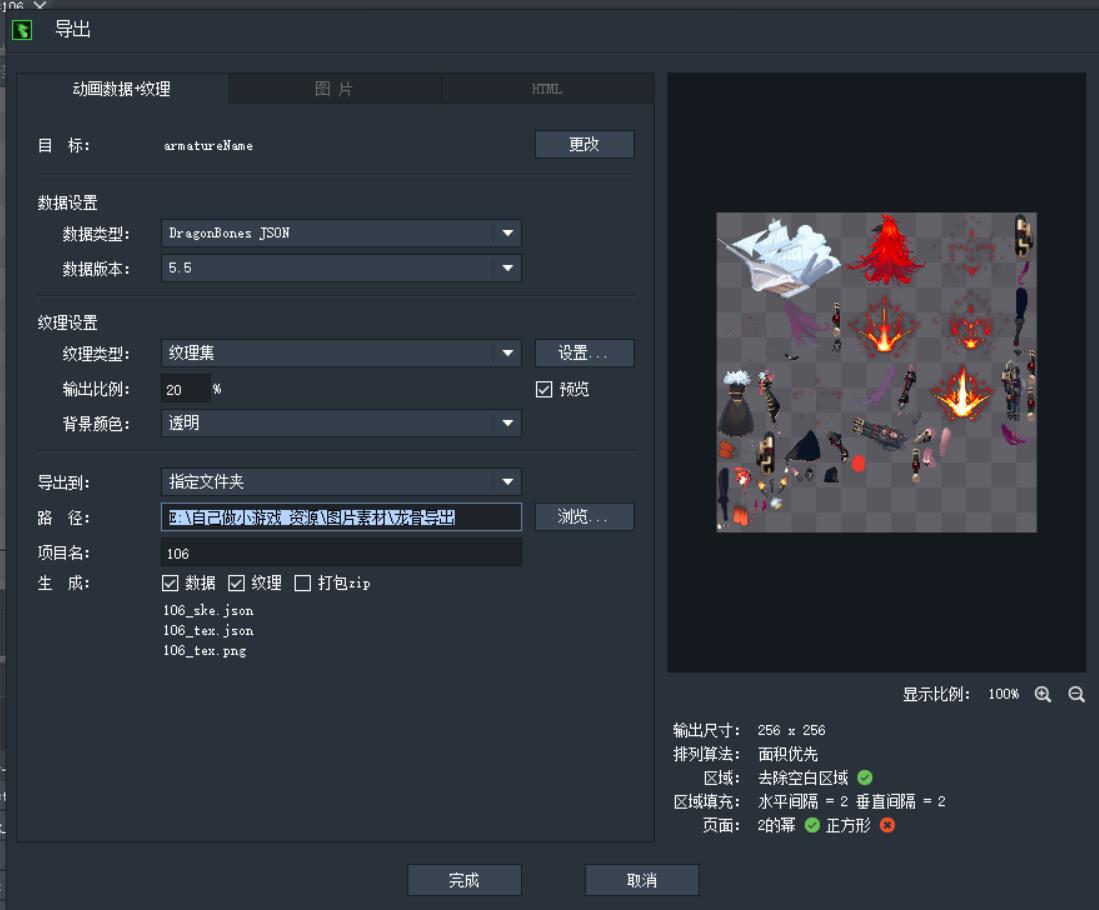Click the texture atlas preview image

[876, 372]
